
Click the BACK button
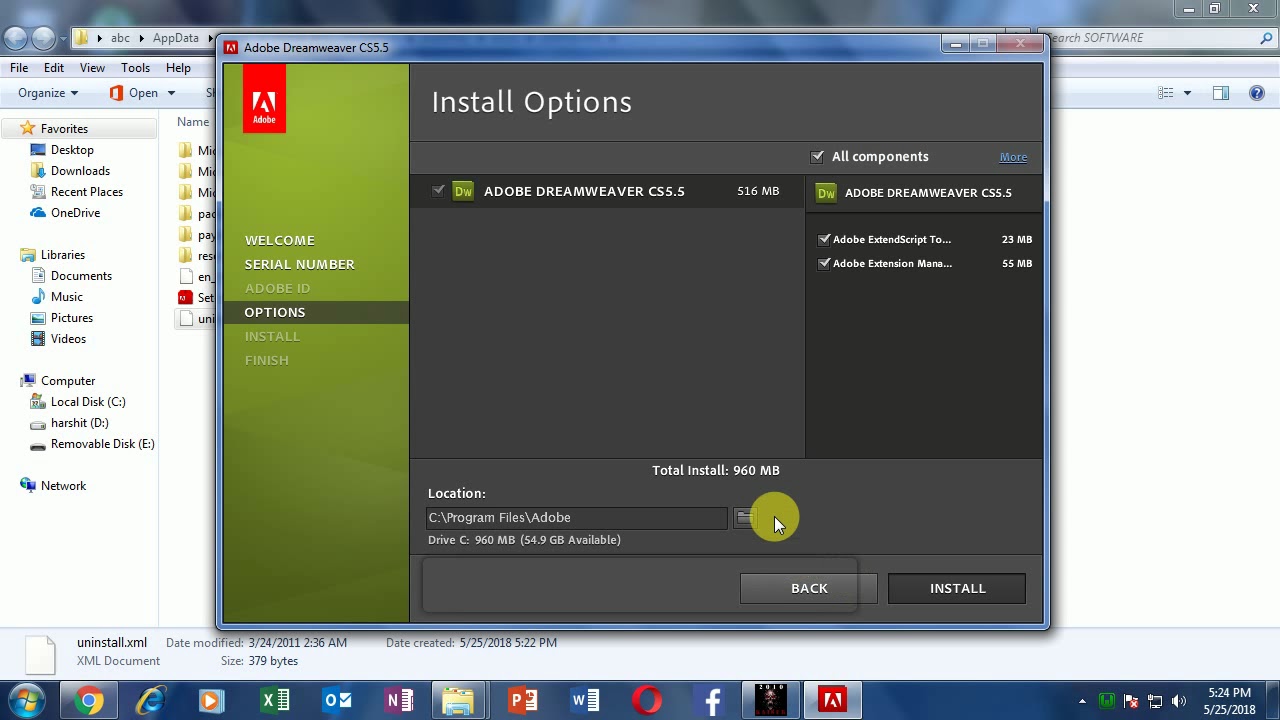[809, 588]
